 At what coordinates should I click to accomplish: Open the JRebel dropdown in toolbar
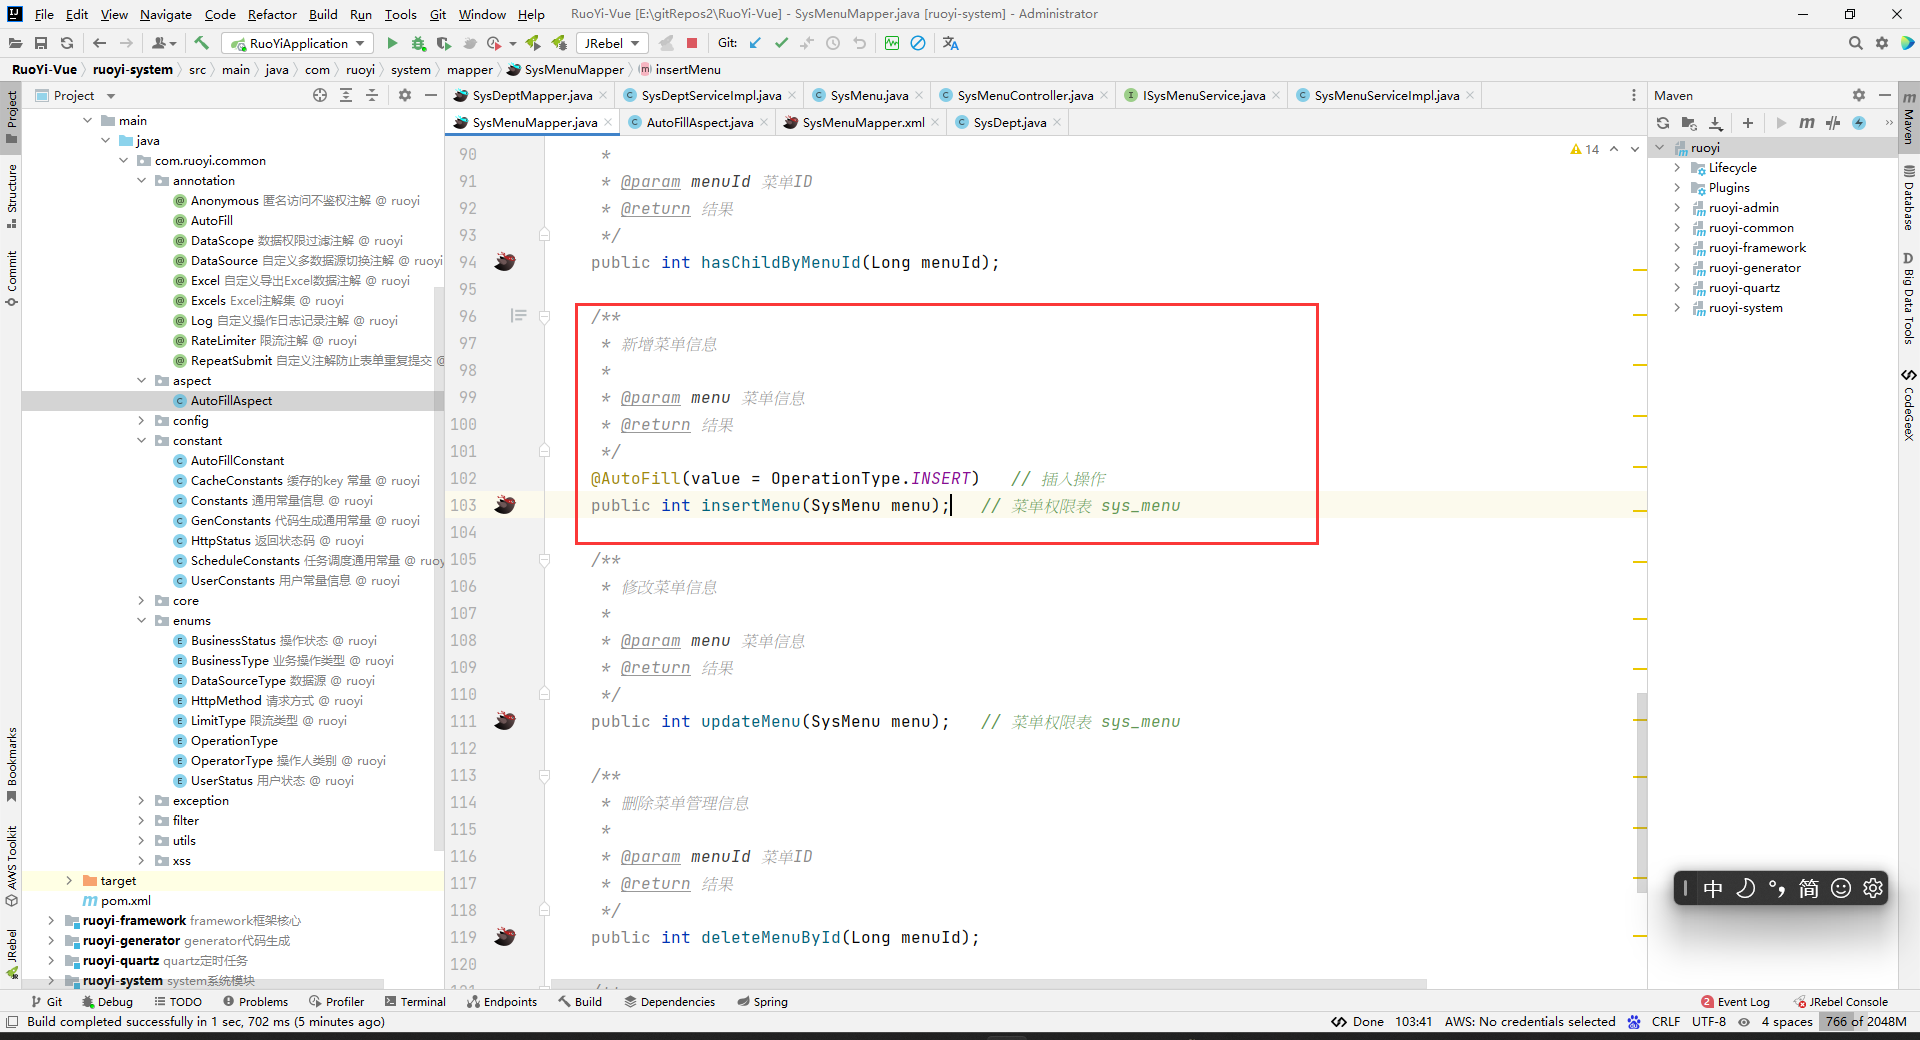coord(612,43)
